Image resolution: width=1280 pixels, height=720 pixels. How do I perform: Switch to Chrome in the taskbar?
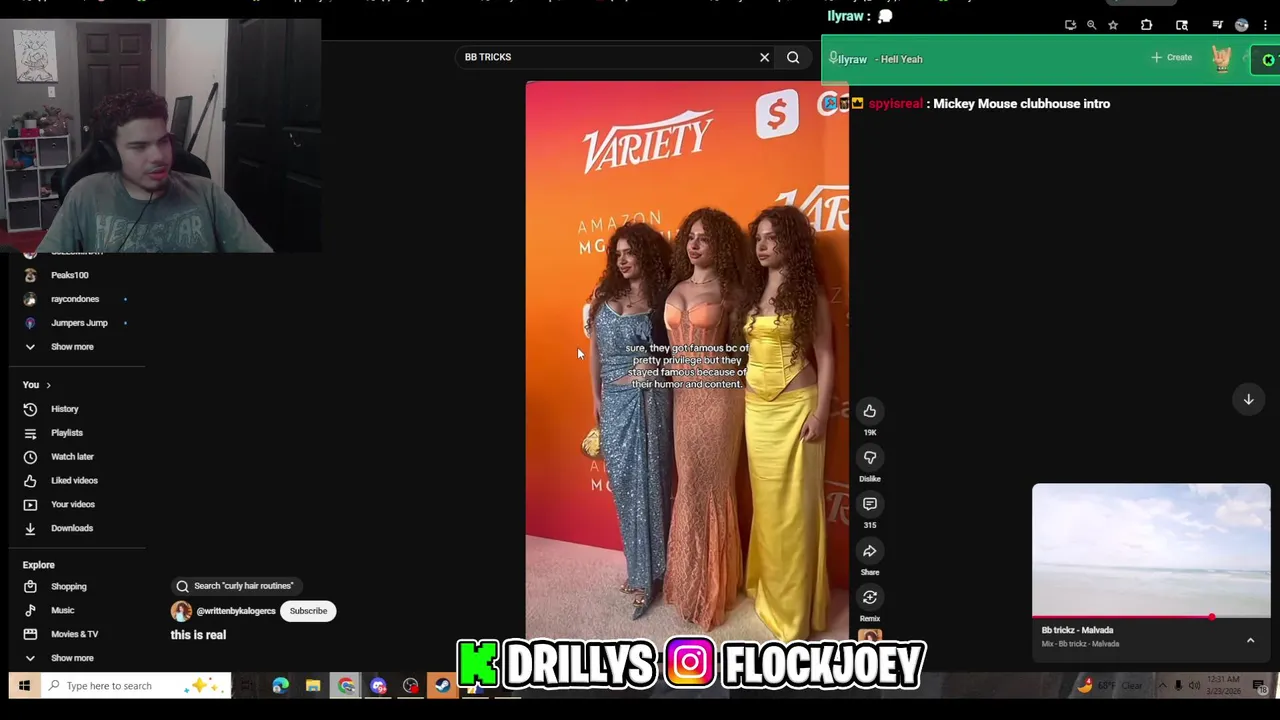(346, 686)
